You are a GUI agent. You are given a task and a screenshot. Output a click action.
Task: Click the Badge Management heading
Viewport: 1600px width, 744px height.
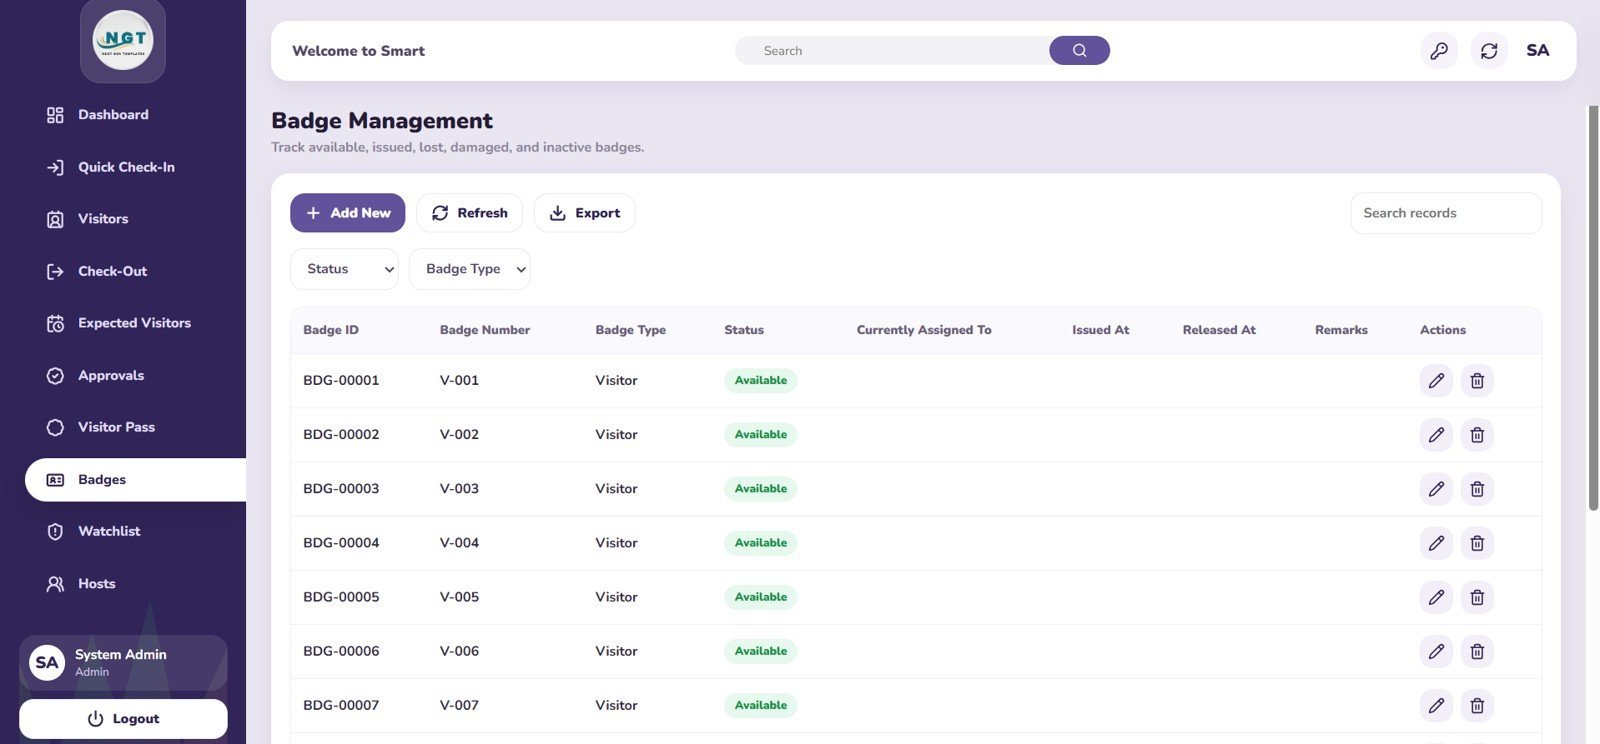382,121
